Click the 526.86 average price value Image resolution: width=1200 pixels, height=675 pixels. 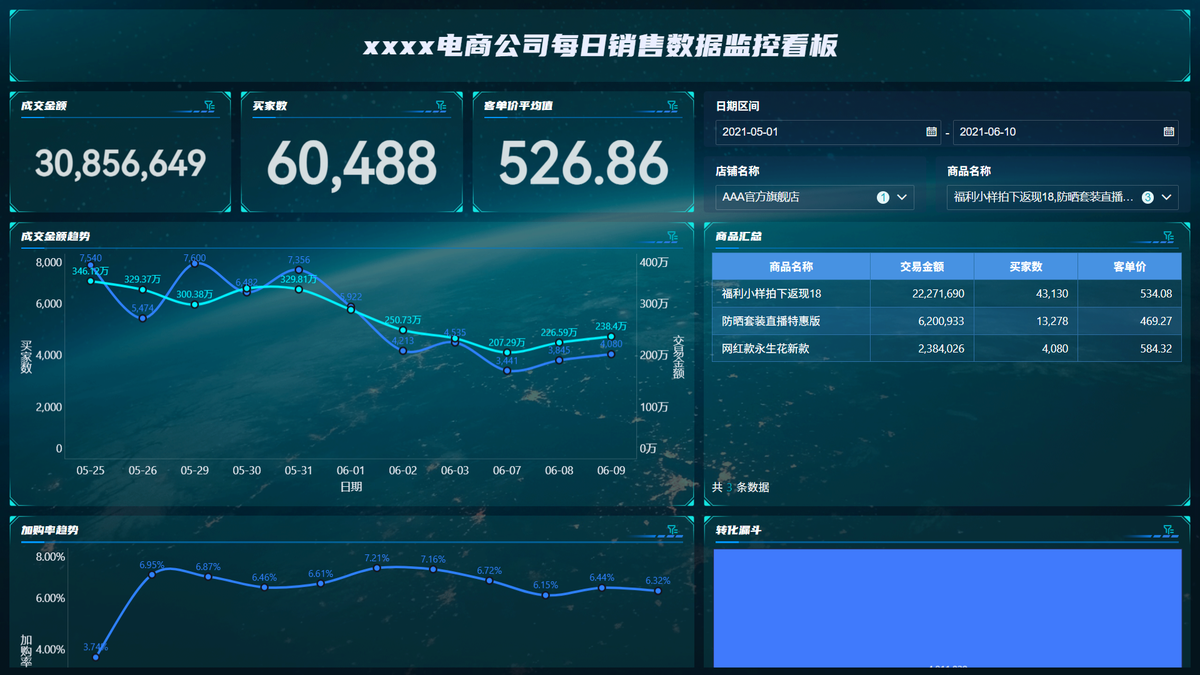click(583, 162)
